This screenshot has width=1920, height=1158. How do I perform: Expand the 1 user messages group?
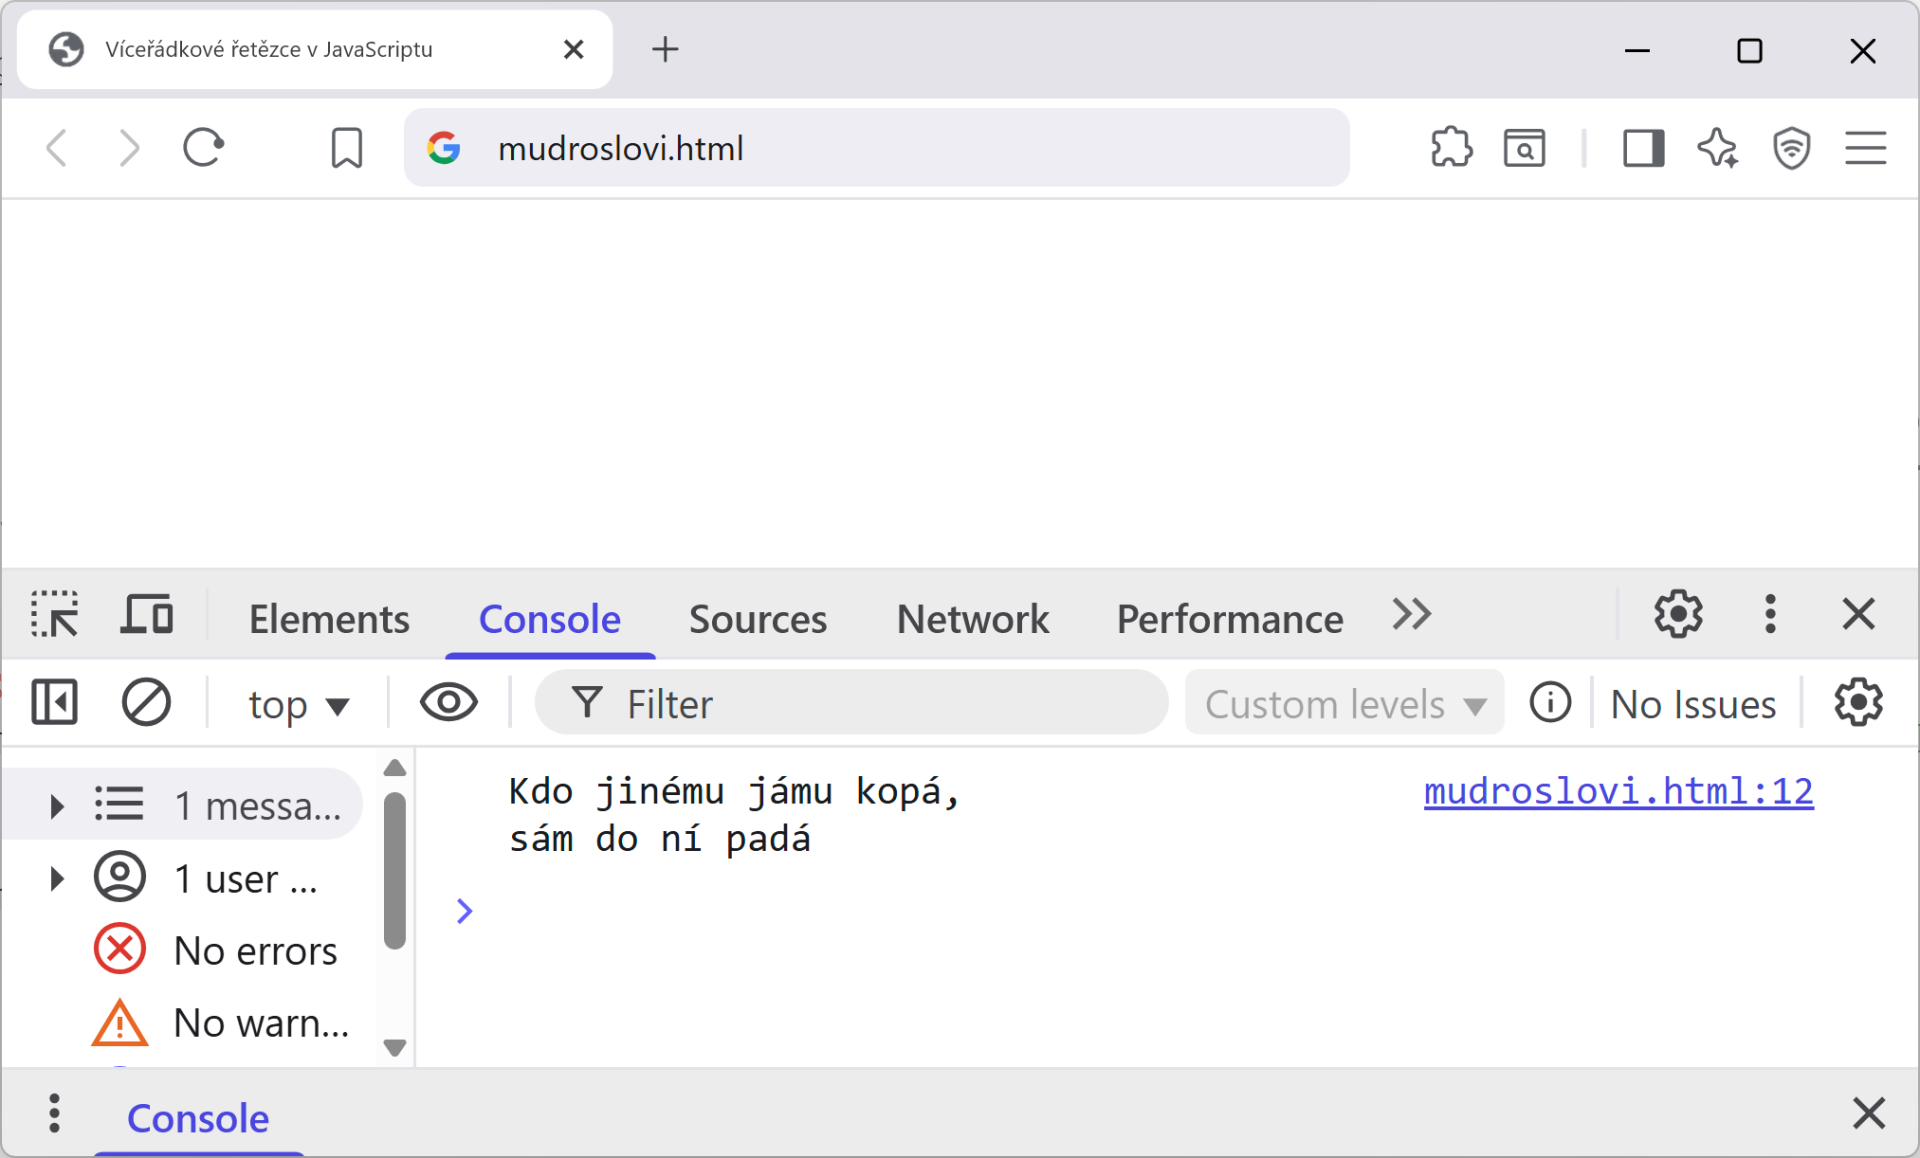[57, 879]
